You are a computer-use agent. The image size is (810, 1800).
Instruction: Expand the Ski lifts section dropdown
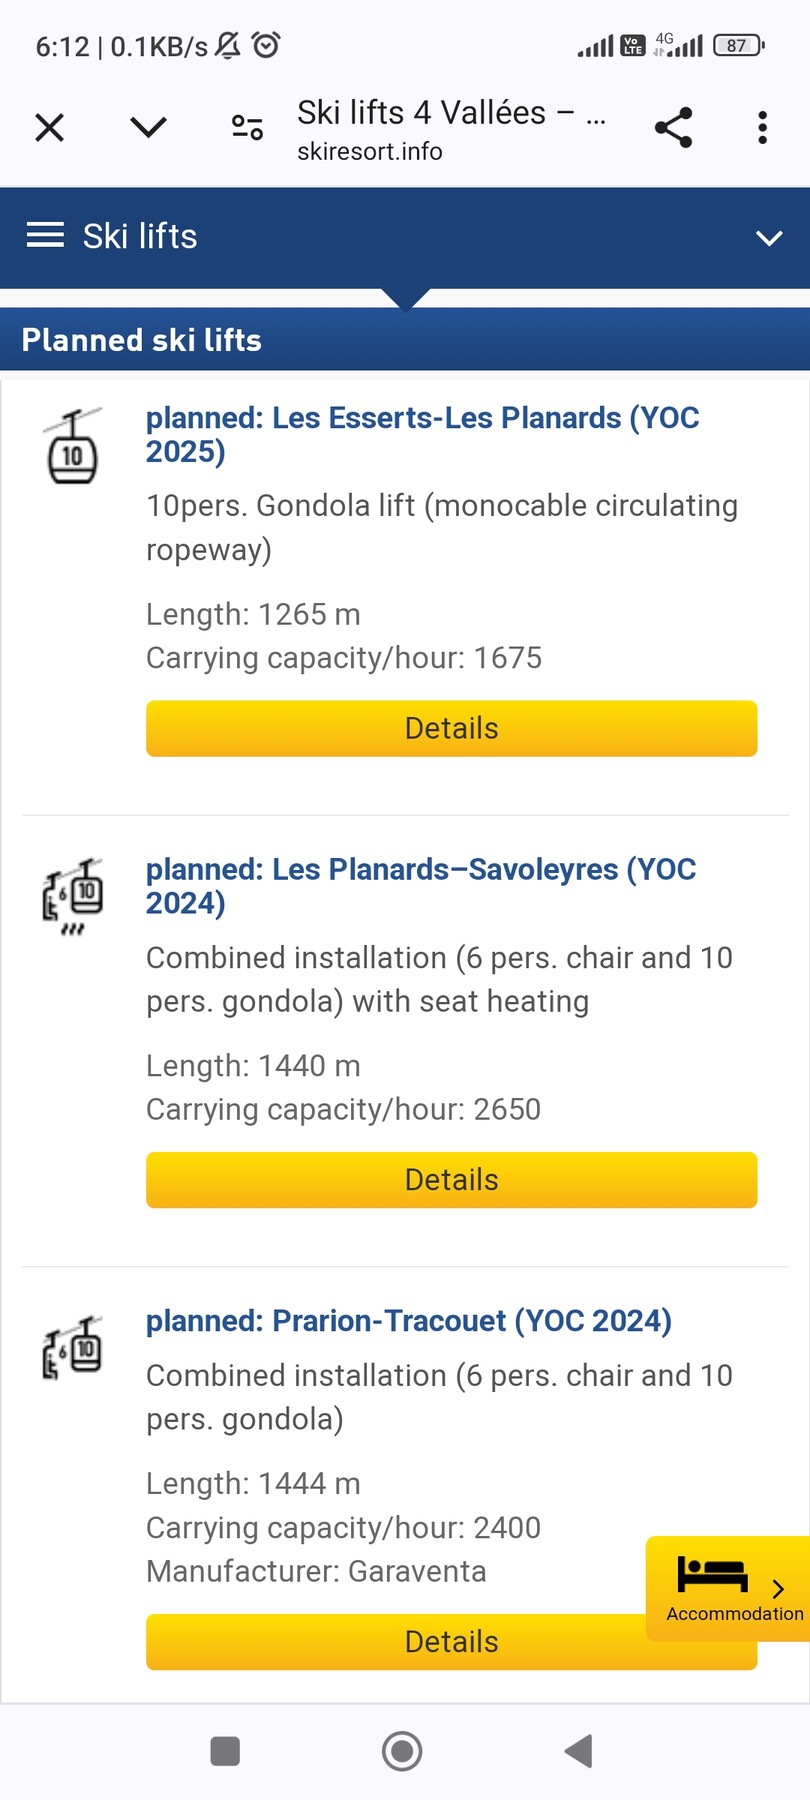[x=768, y=238]
